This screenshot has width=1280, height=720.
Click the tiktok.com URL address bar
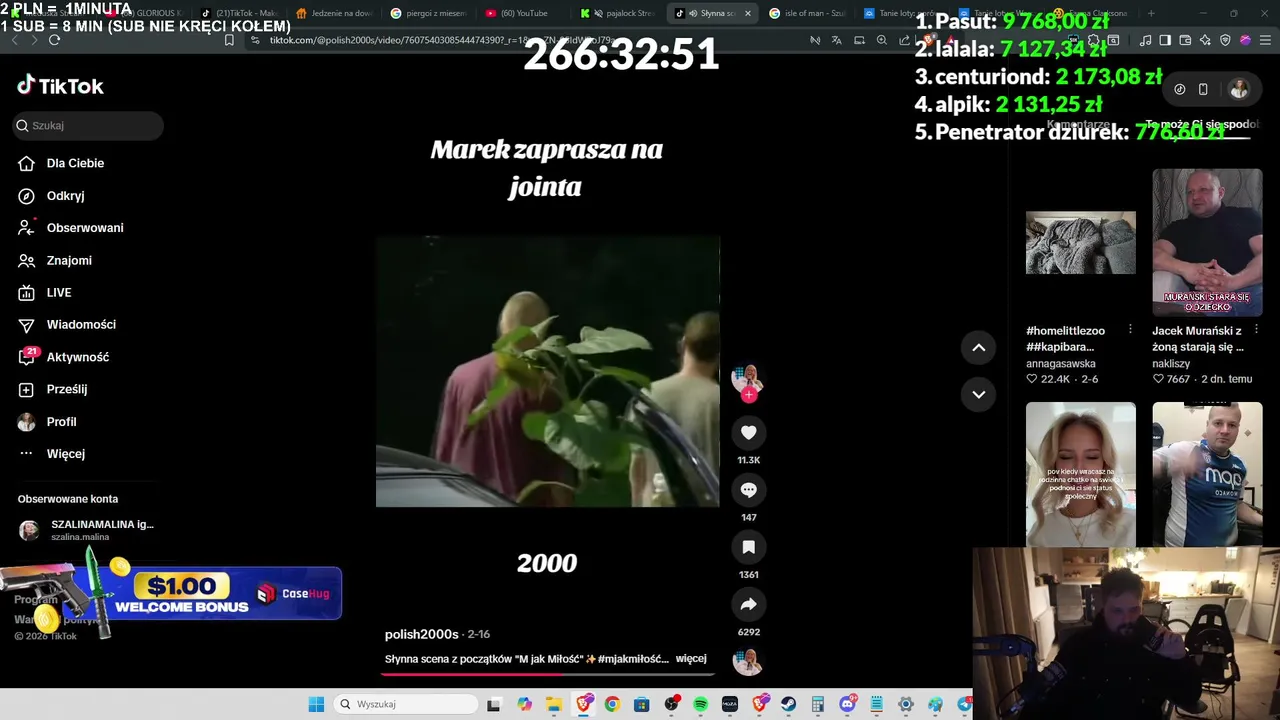coord(525,40)
